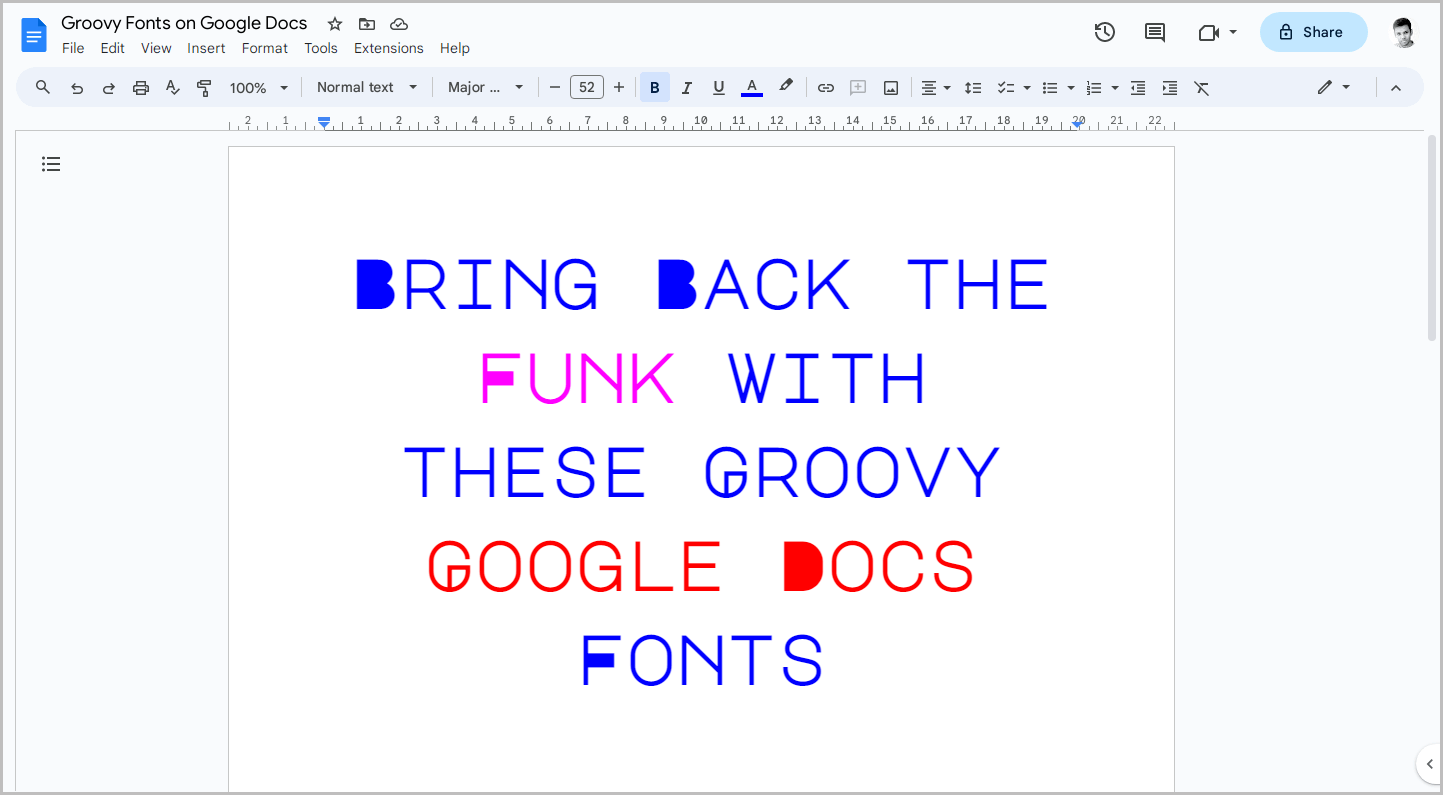Image resolution: width=1443 pixels, height=795 pixels.
Task: Open the Extensions menu
Action: 388,47
